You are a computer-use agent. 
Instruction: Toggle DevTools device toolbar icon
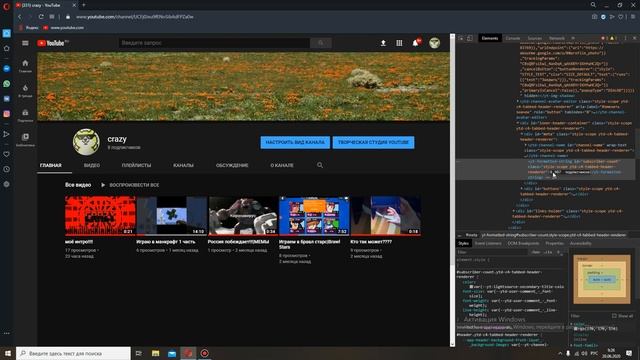pyautogui.click(x=470, y=38)
